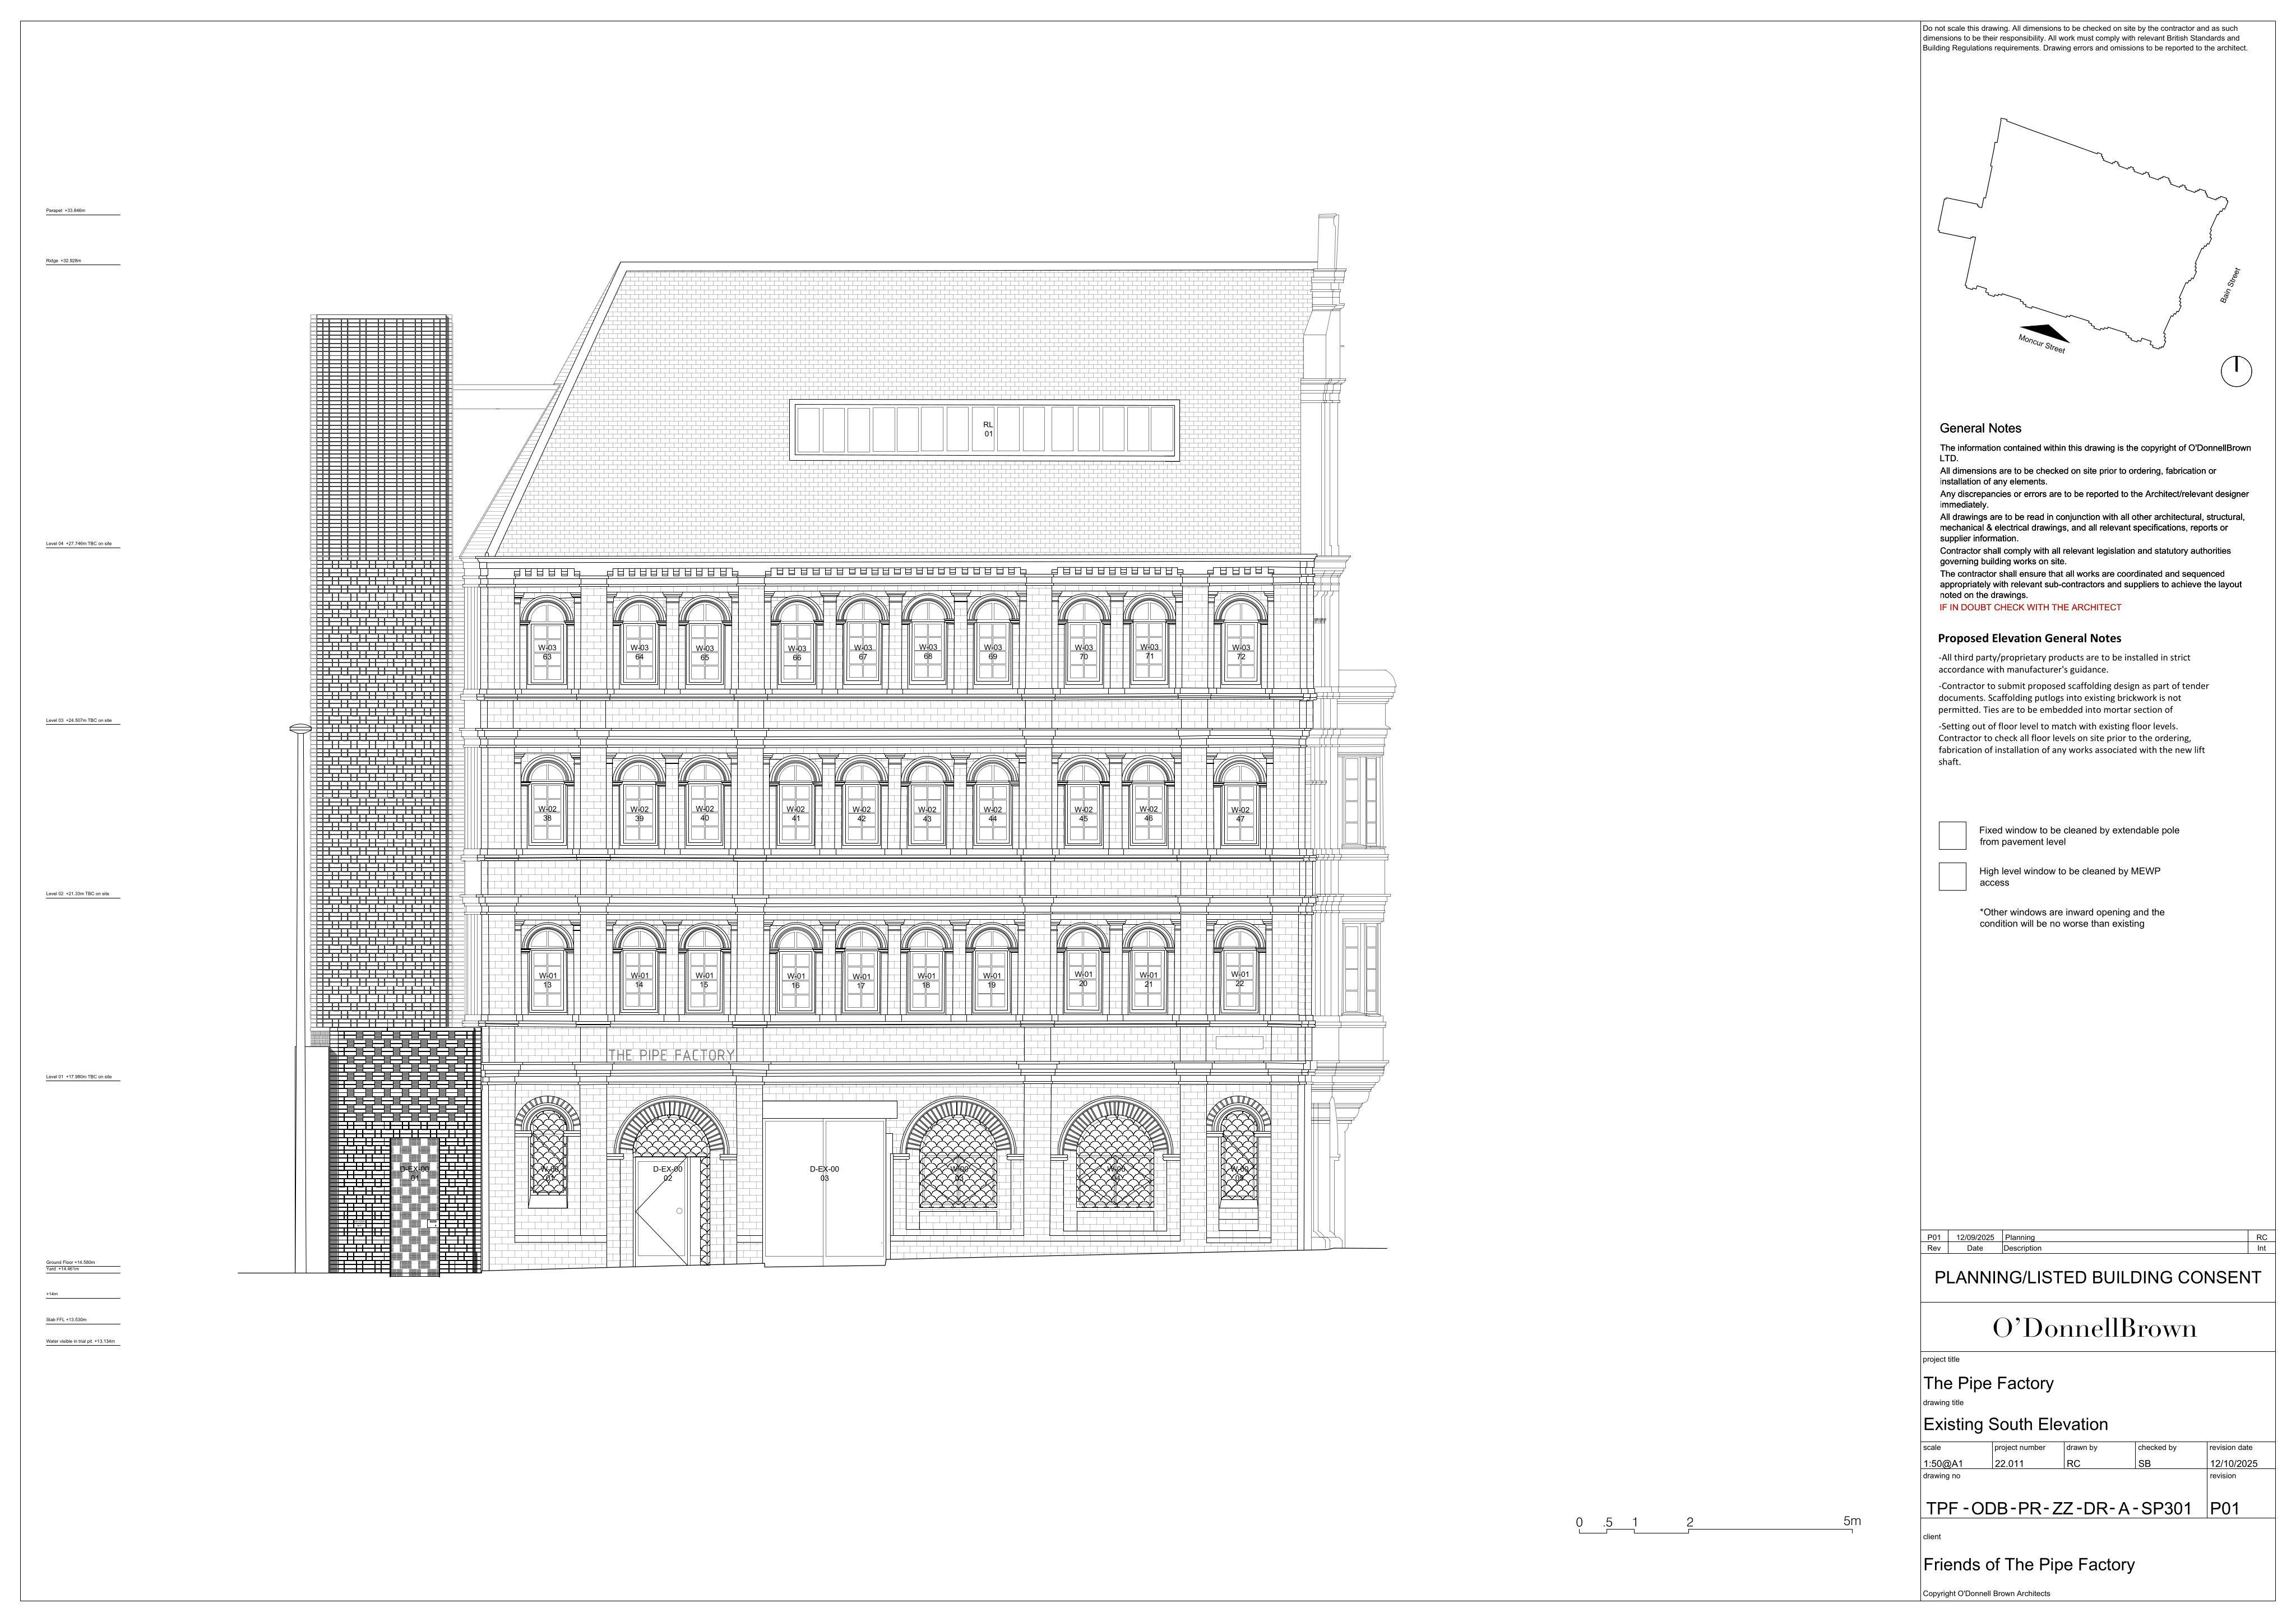Click client name Friends of The Pipe Factory
Image resolution: width=2296 pixels, height=1622 pixels.
(2029, 1564)
